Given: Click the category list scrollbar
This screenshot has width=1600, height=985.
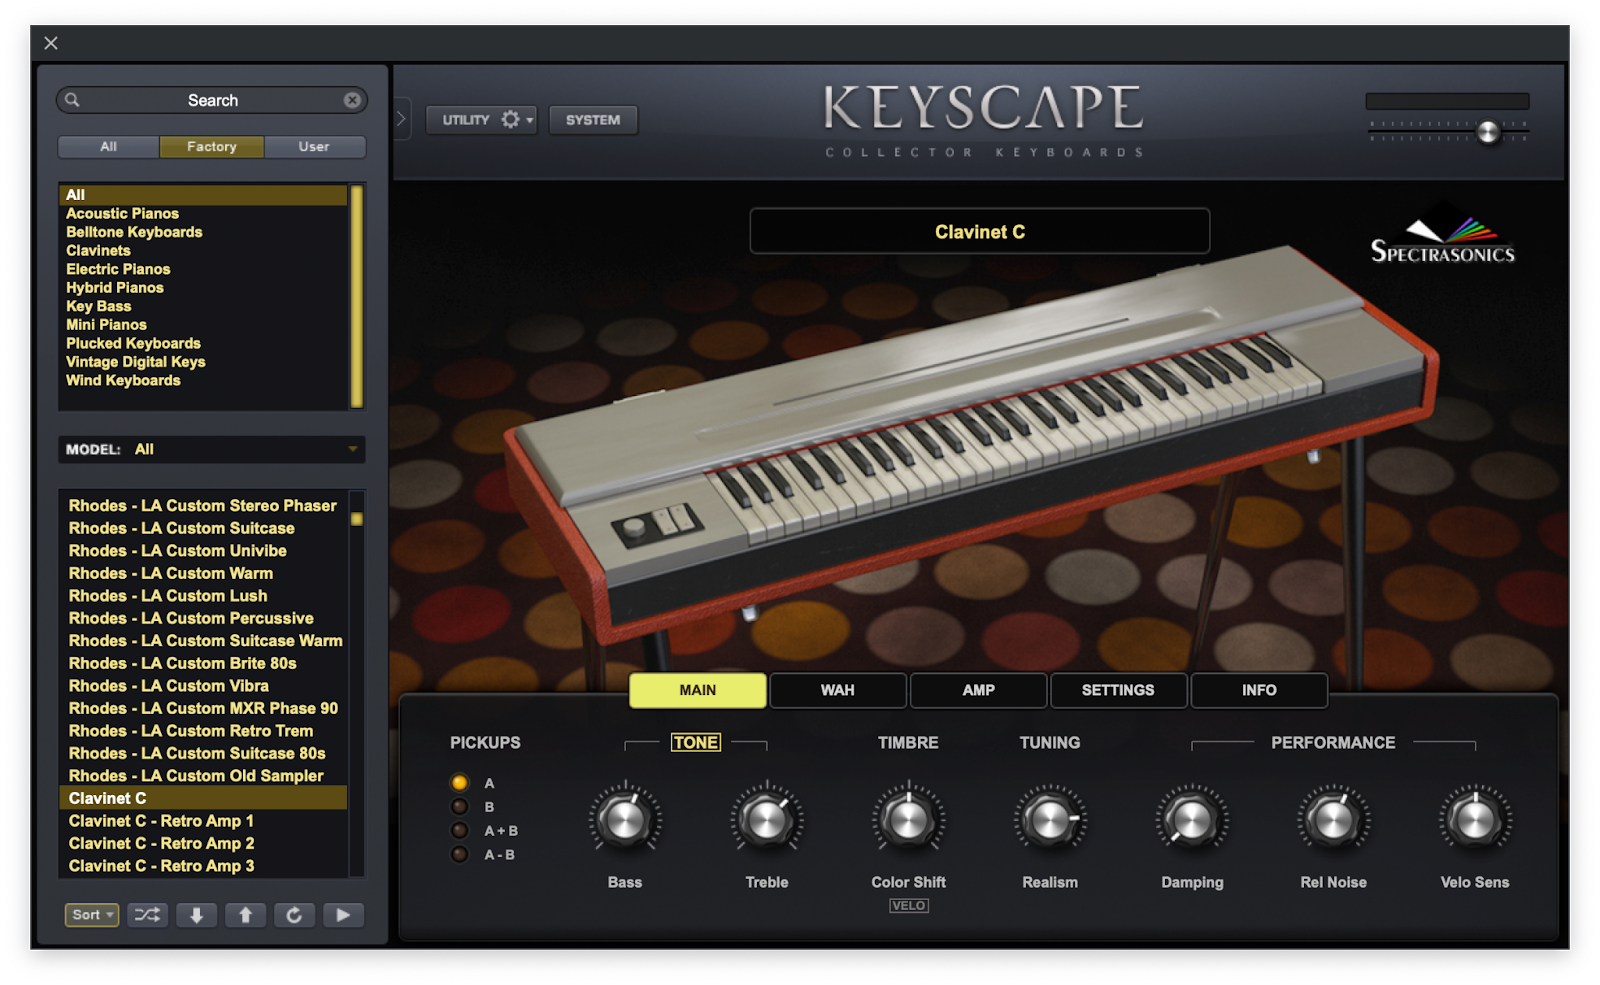Looking at the screenshot, I should point(356,296).
